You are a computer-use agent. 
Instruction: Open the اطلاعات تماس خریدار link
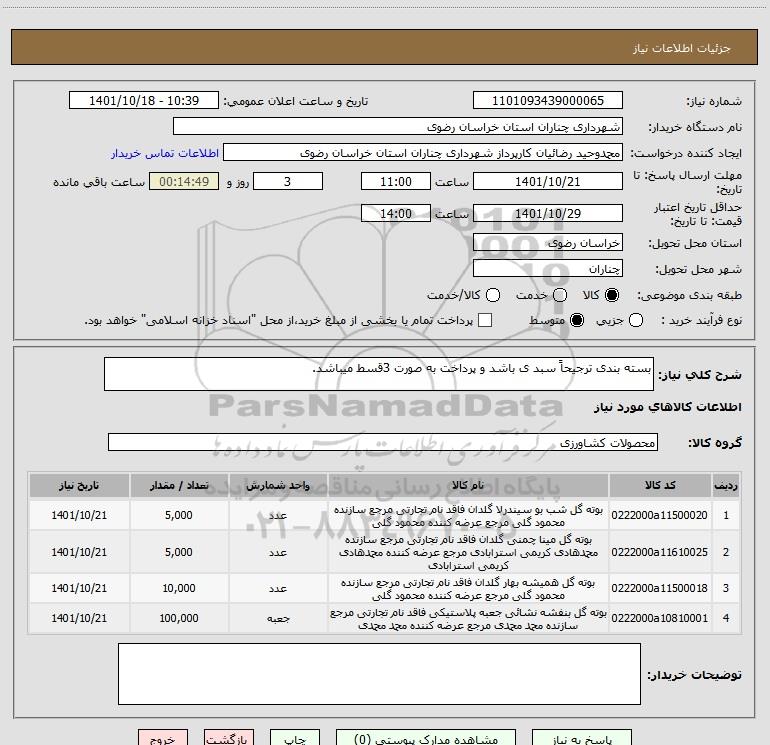(x=165, y=153)
